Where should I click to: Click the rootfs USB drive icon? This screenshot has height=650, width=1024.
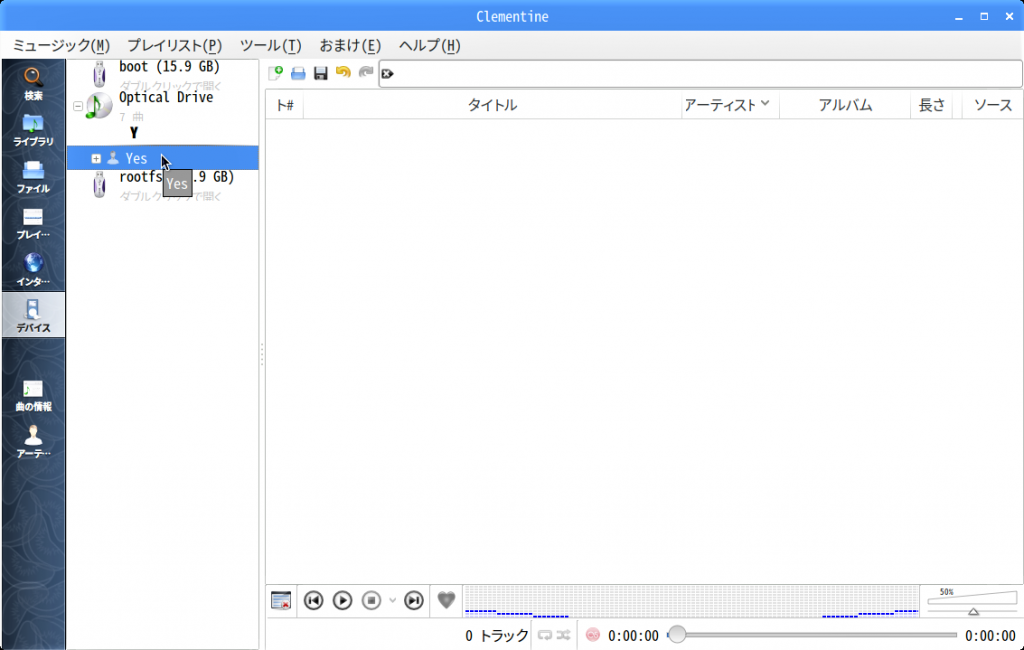pos(99,184)
